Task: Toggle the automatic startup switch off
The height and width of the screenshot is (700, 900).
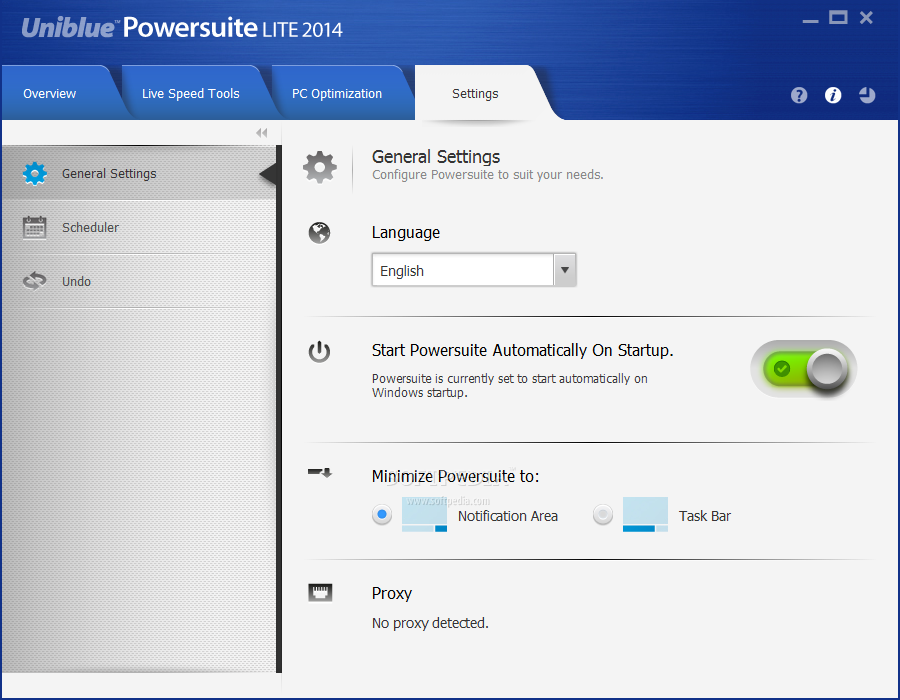Action: (x=804, y=369)
